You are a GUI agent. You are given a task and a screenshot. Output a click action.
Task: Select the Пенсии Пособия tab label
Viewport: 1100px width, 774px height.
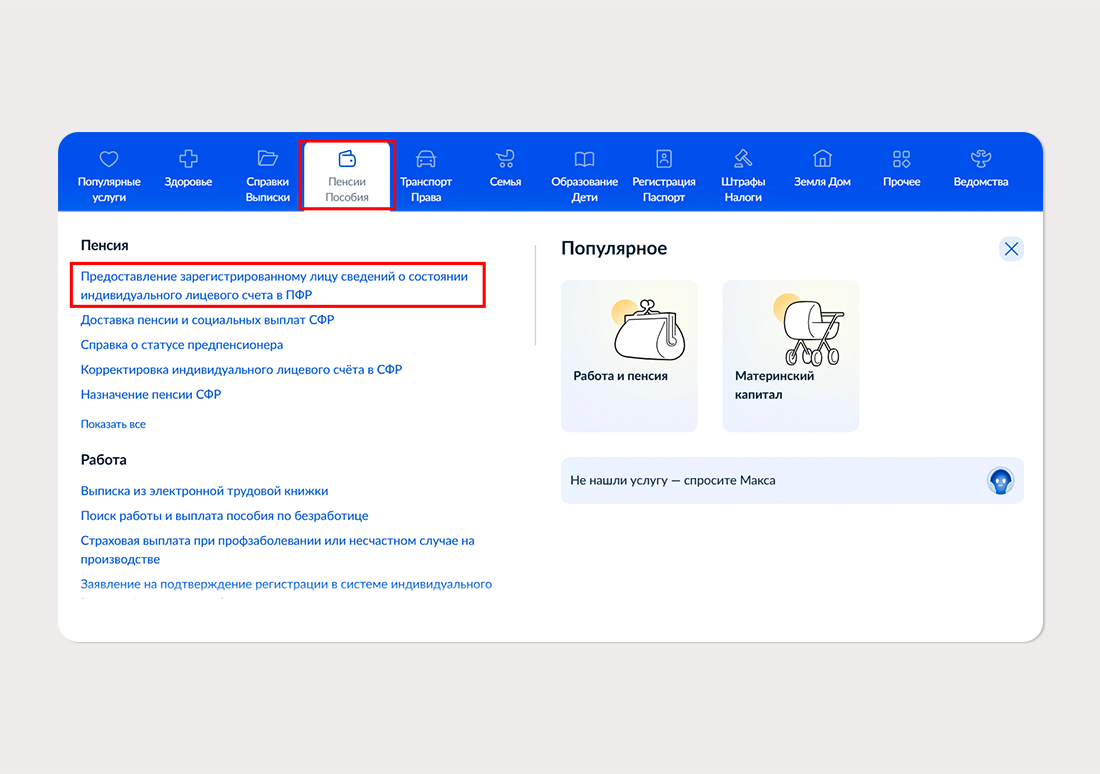(x=347, y=189)
